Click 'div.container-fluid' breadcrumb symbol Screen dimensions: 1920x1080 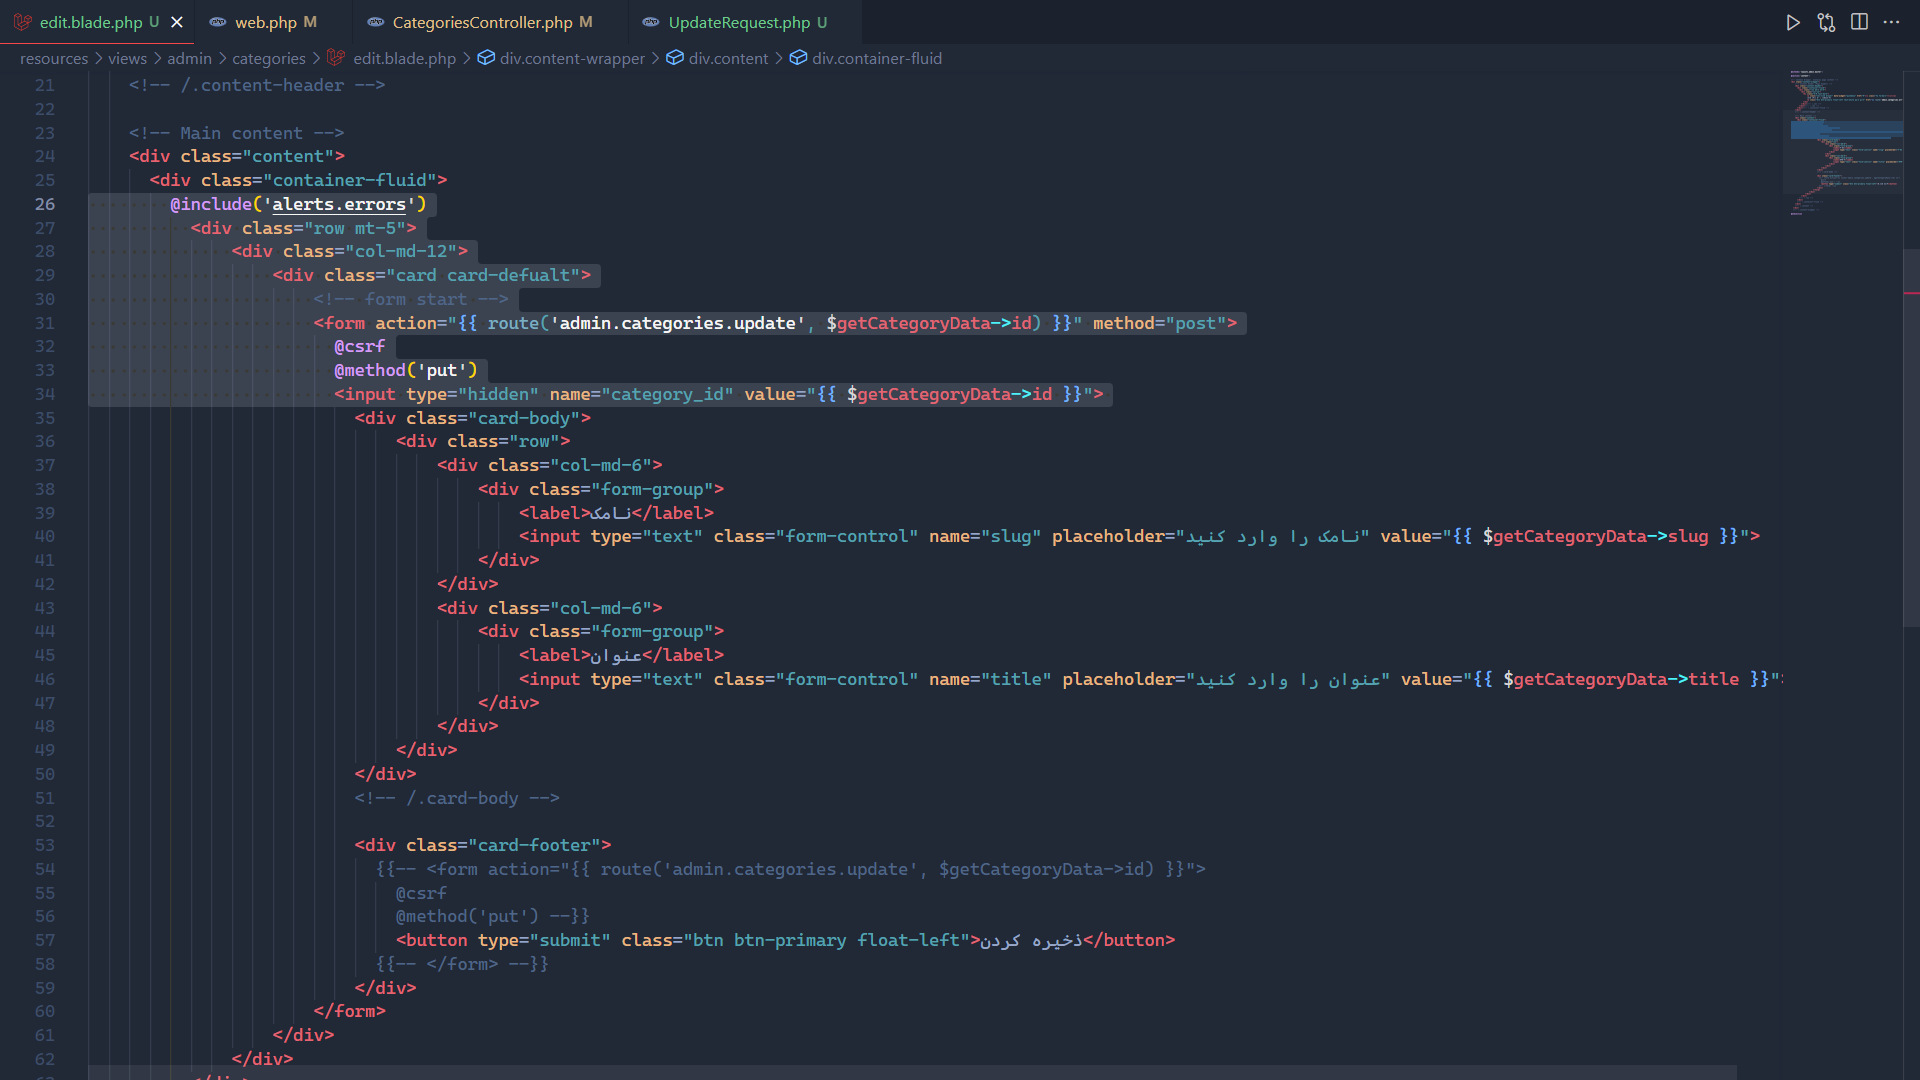pos(877,59)
